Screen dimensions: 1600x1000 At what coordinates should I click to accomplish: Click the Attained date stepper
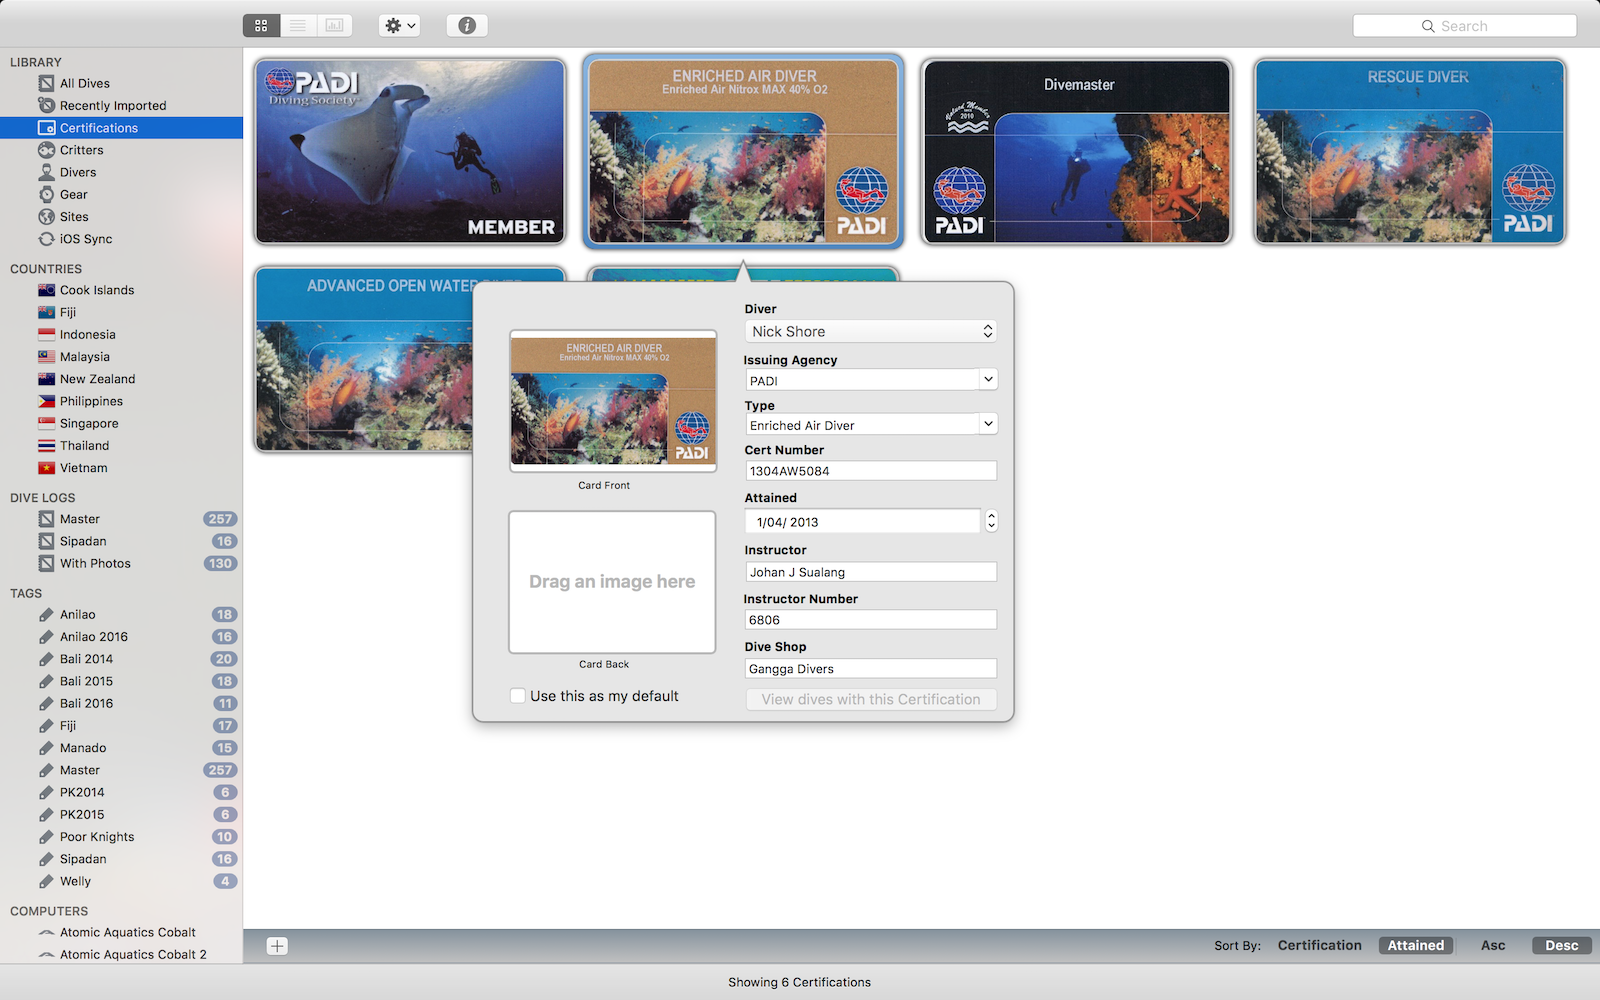(991, 522)
